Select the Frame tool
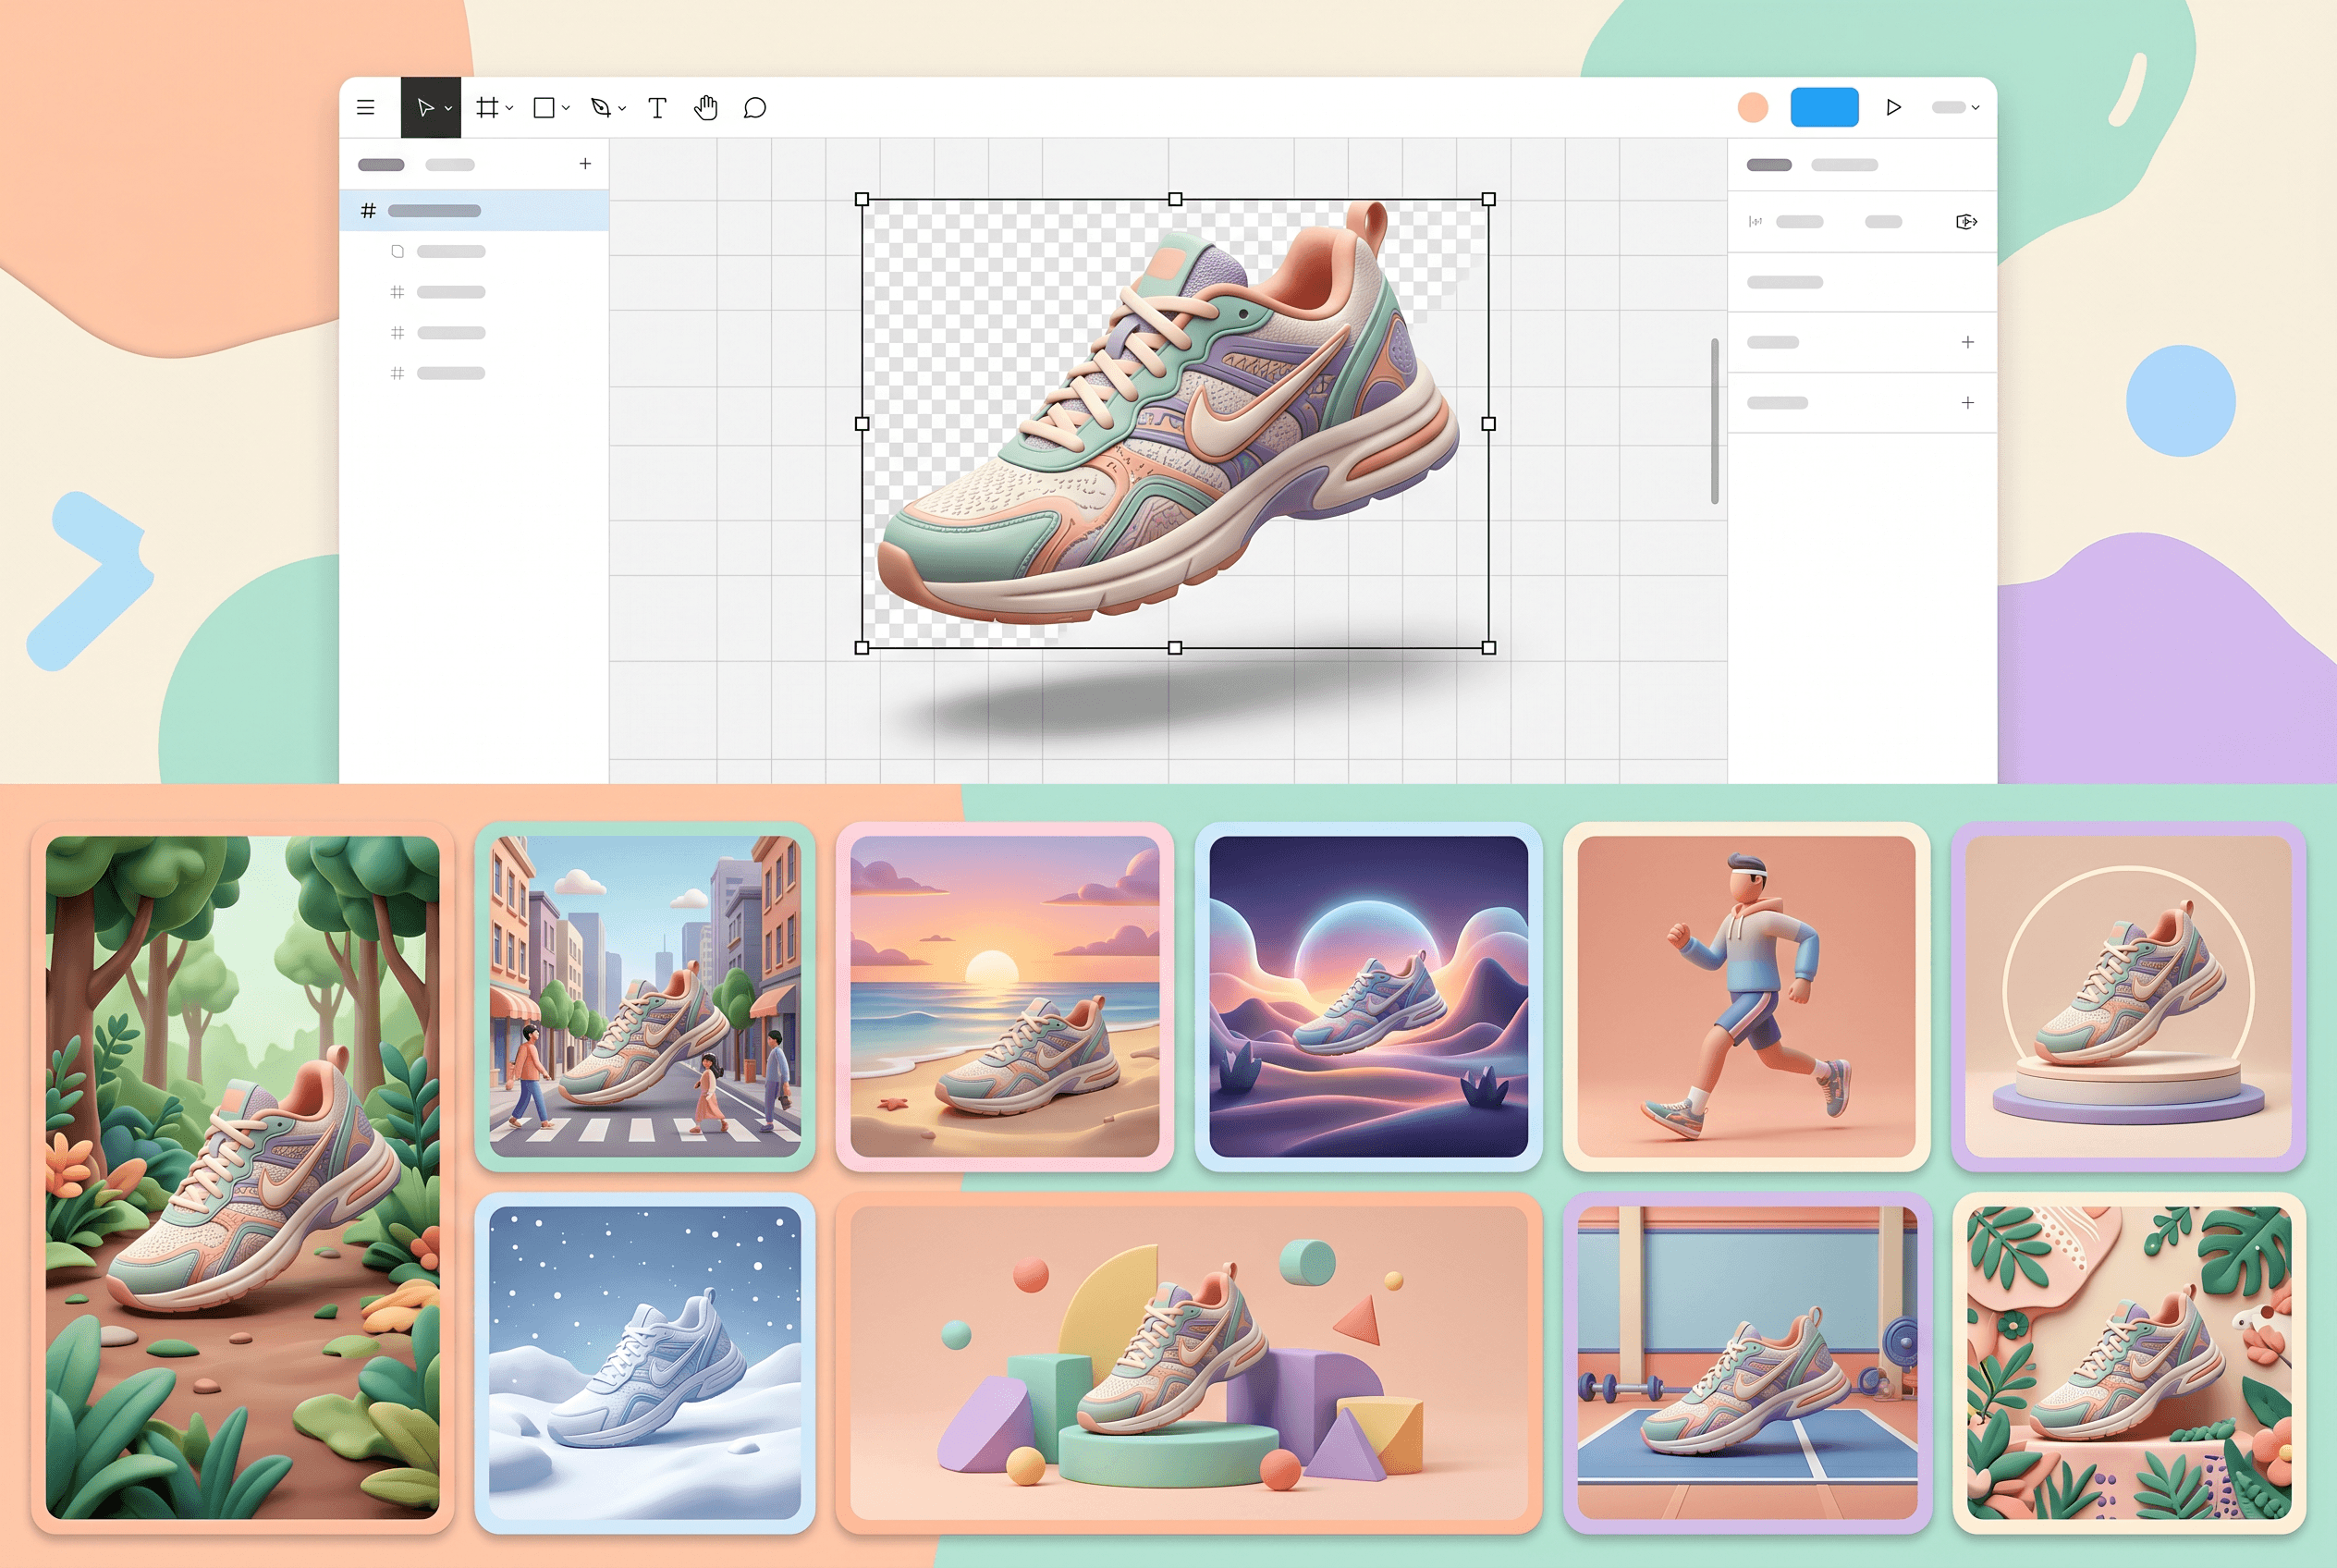 (487, 107)
